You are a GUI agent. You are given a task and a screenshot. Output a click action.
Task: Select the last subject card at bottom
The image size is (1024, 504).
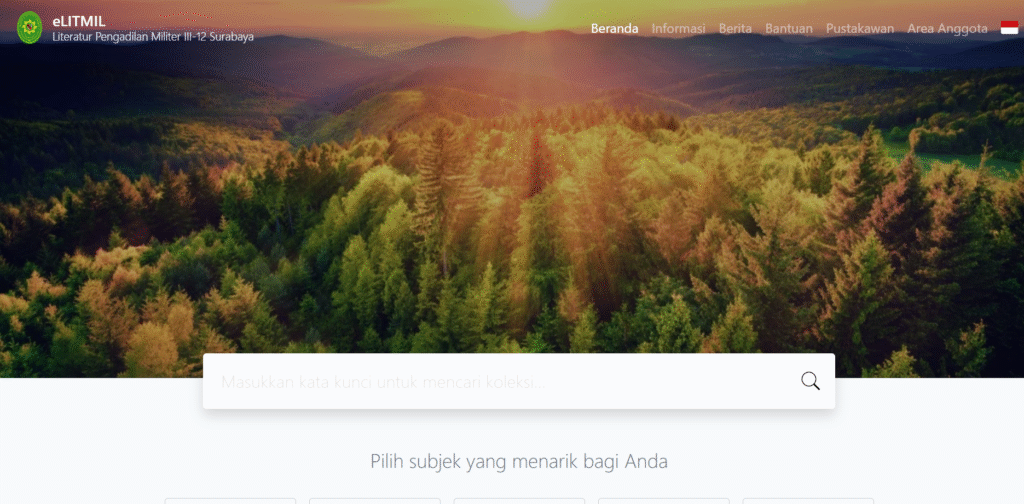pos(808,501)
